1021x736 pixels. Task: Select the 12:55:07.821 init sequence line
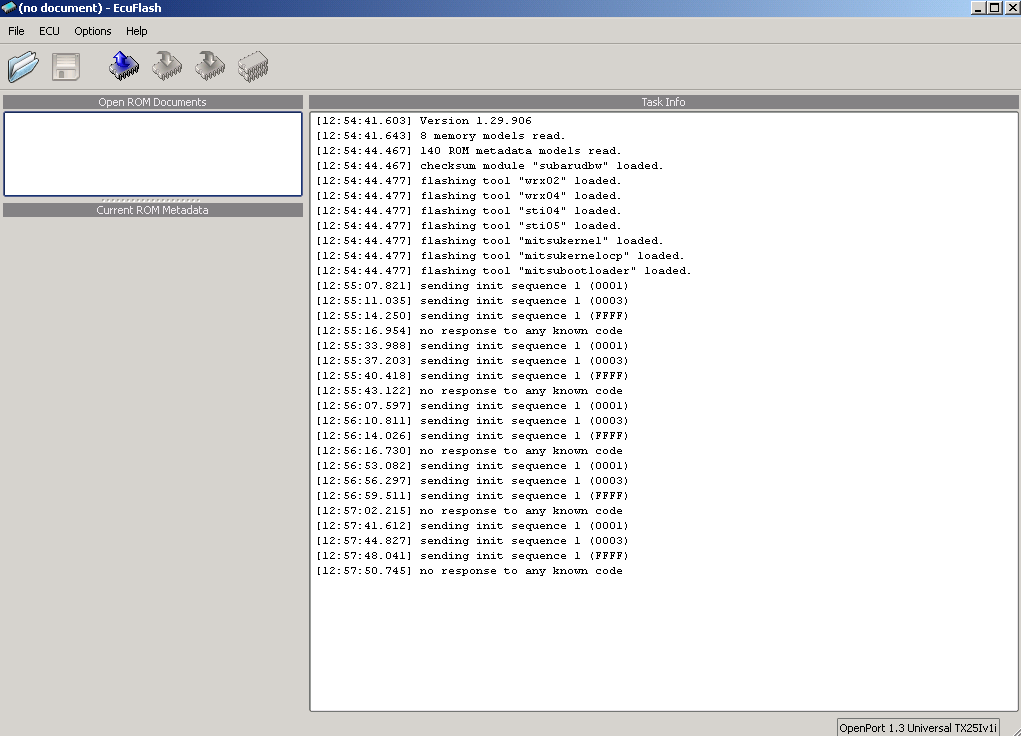(473, 285)
